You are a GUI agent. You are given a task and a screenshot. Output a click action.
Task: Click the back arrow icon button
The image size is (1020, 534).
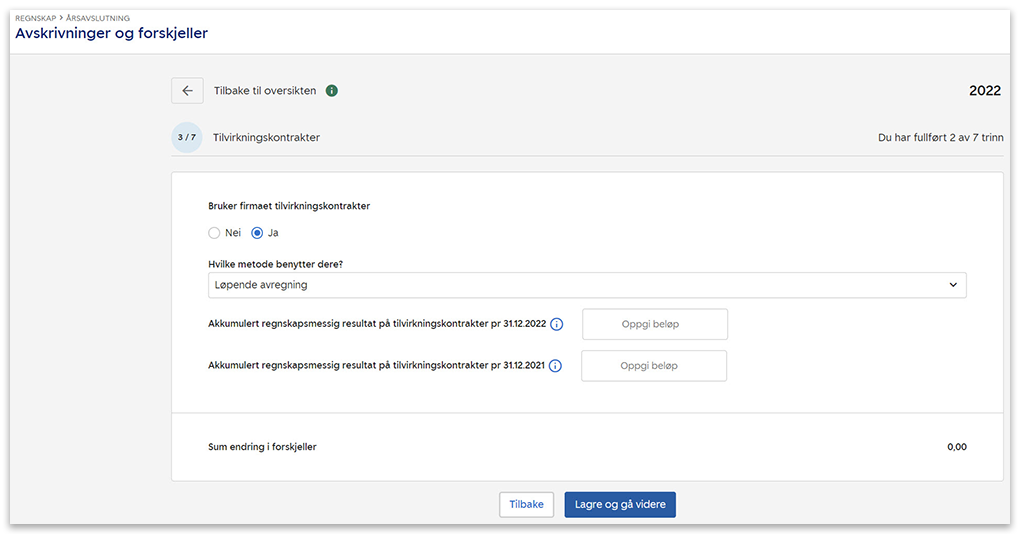[x=187, y=91]
